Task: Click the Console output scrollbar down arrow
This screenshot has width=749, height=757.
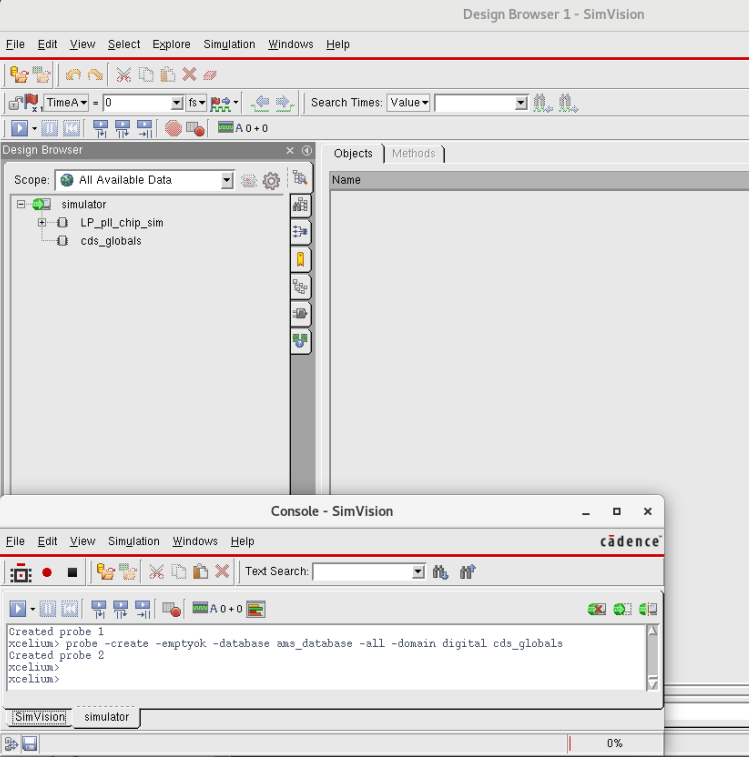Action: point(652,684)
